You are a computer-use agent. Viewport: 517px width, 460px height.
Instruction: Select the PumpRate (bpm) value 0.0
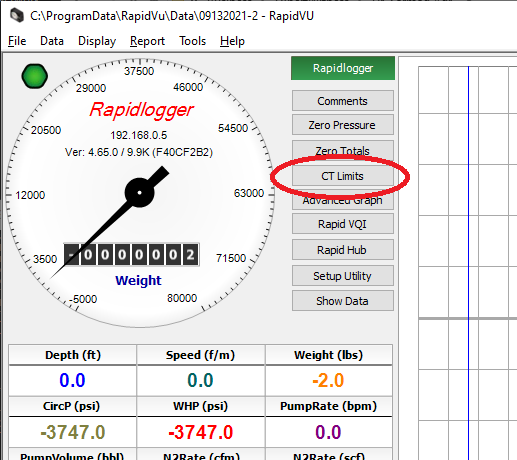328,432
